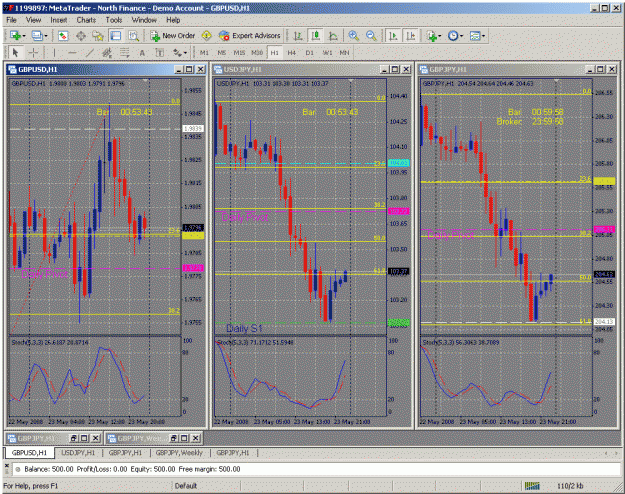The width and height of the screenshot is (625, 494).
Task: Open the Insert menu
Action: click(x=59, y=20)
